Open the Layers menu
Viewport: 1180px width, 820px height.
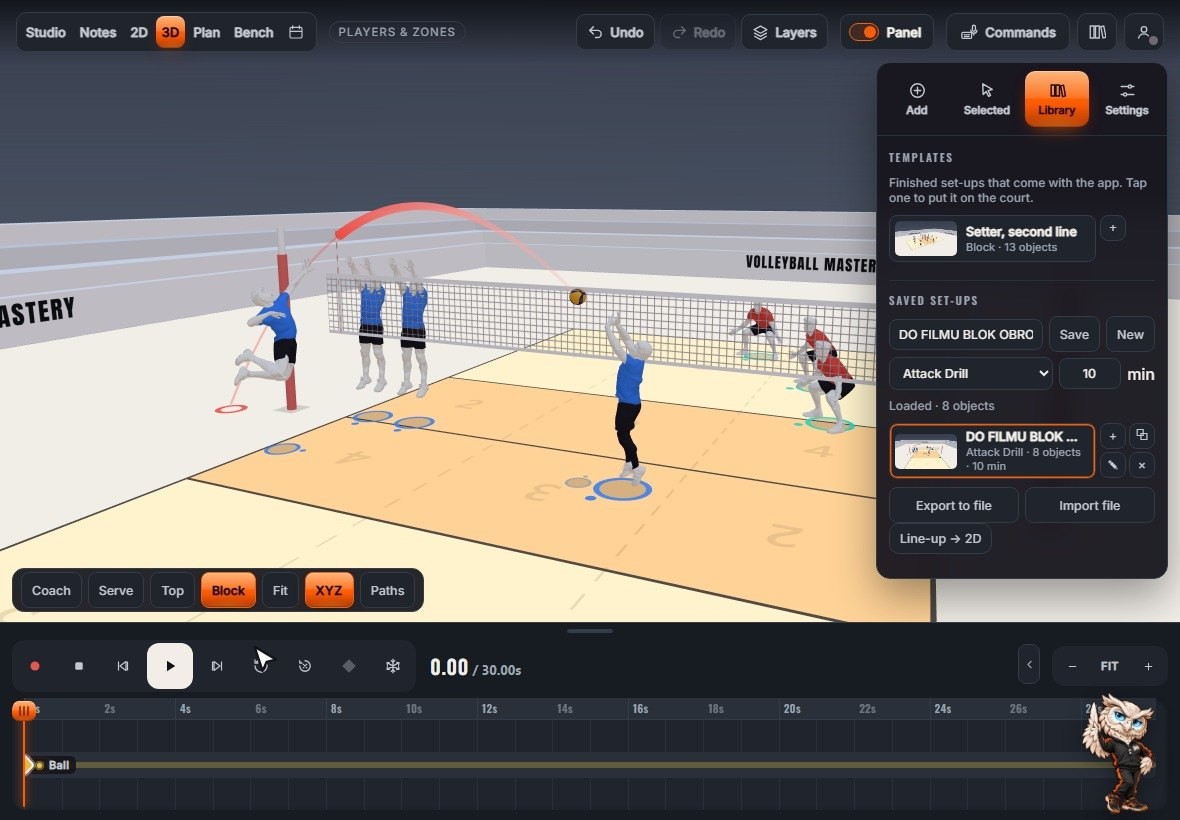point(784,32)
